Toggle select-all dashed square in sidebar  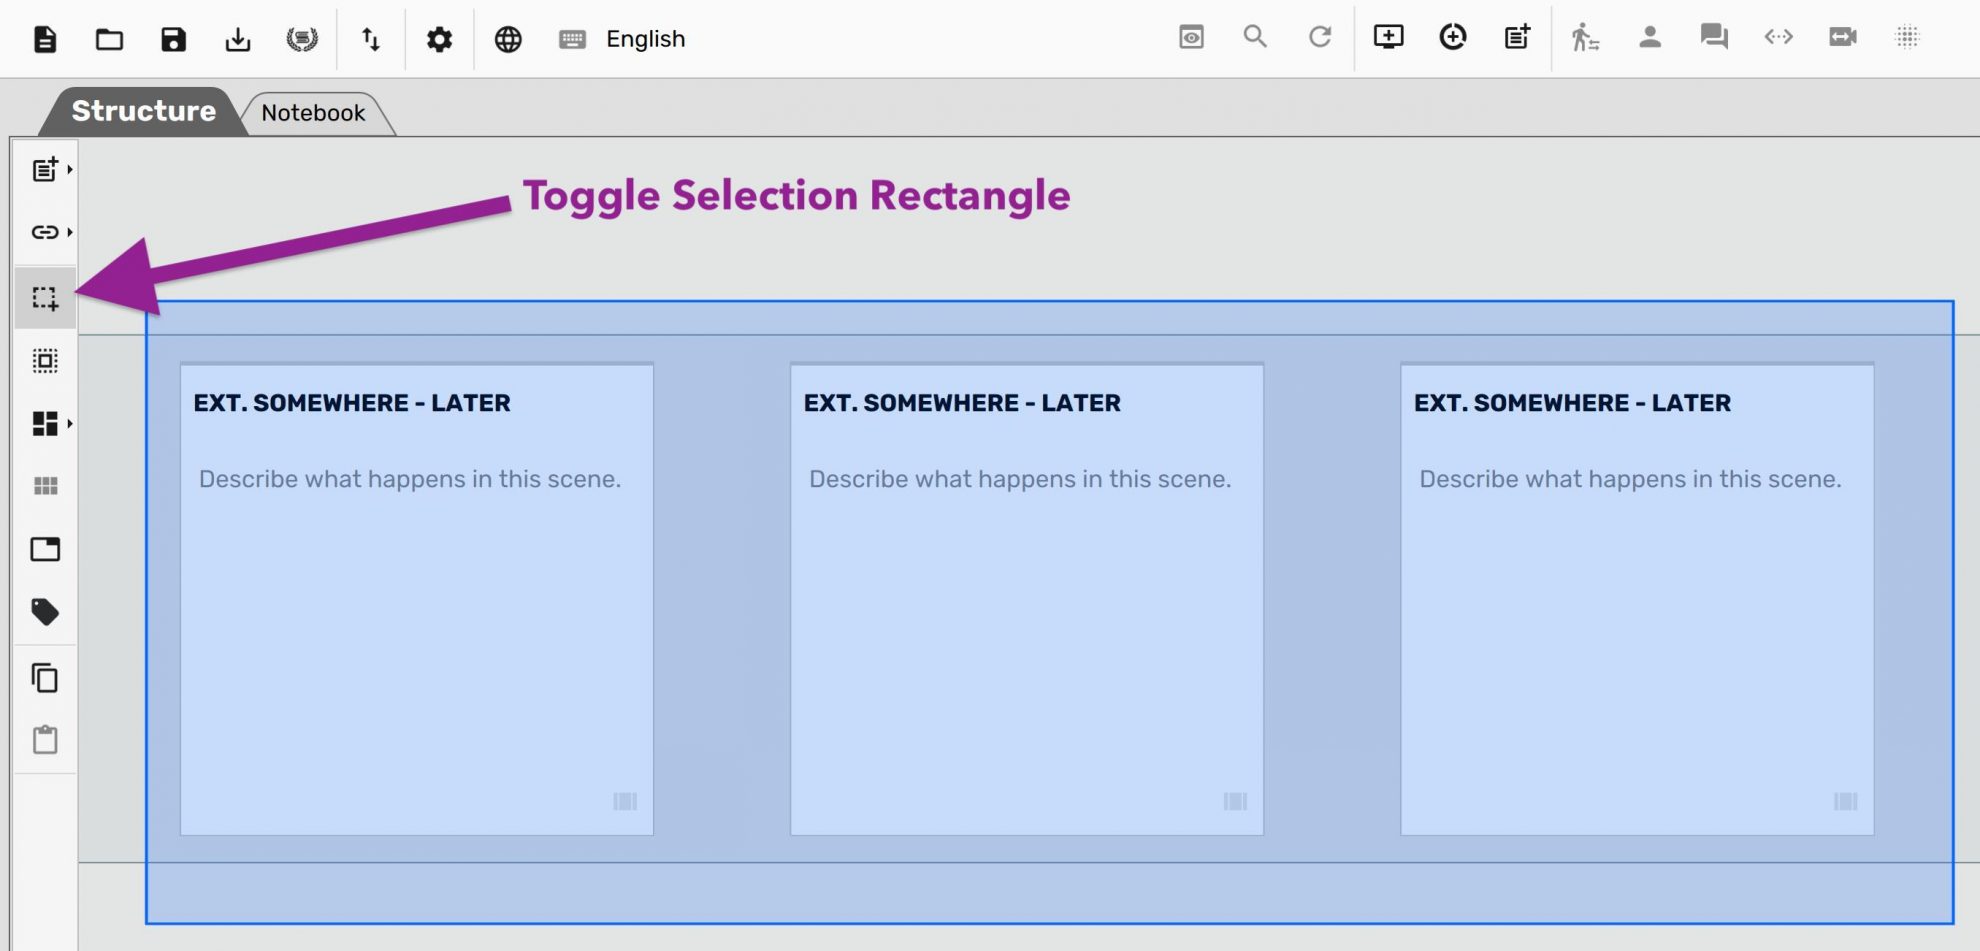(47, 362)
